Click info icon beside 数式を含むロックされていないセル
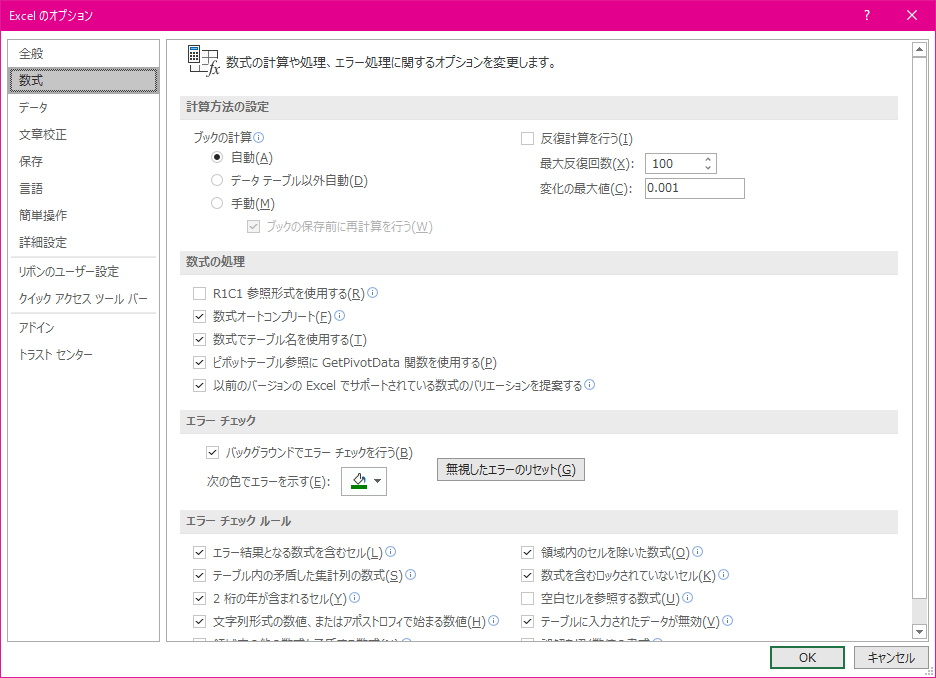The height and width of the screenshot is (678, 936). (723, 575)
